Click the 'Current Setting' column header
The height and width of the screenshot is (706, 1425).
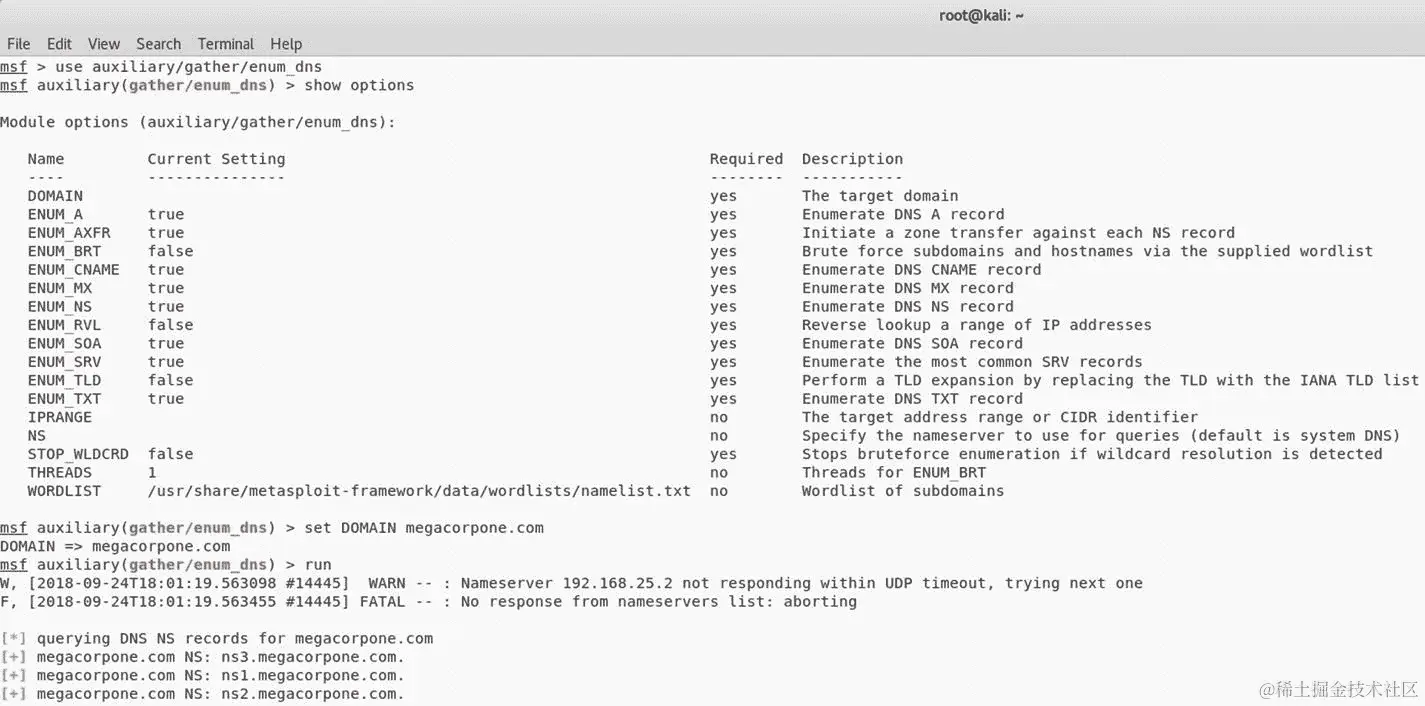pos(216,159)
